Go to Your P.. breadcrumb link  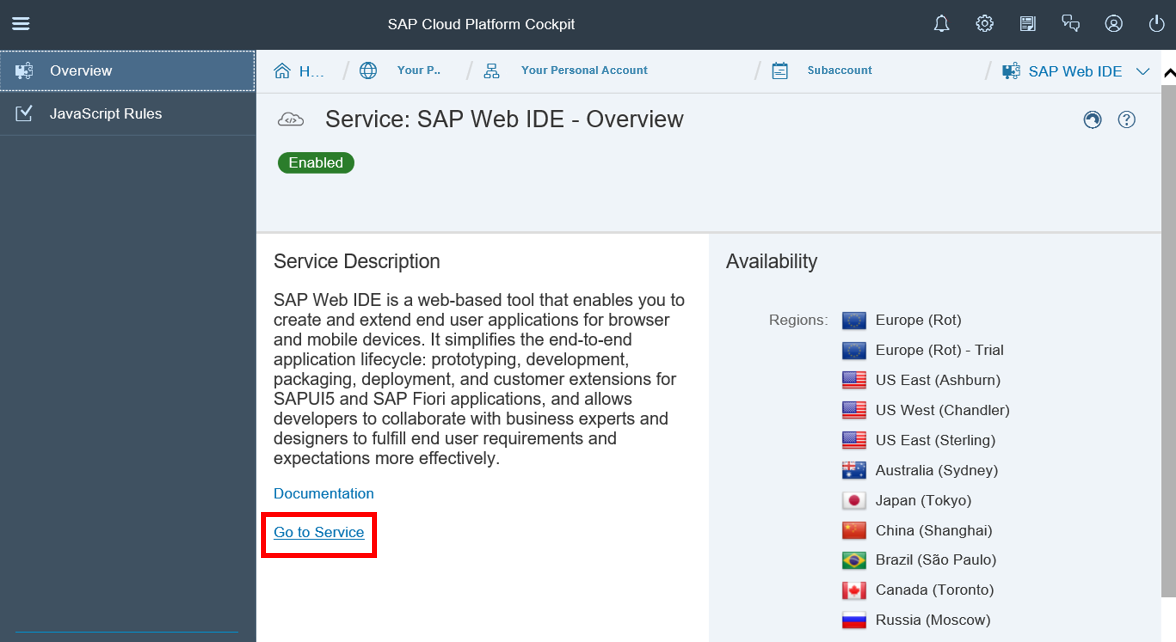[418, 70]
